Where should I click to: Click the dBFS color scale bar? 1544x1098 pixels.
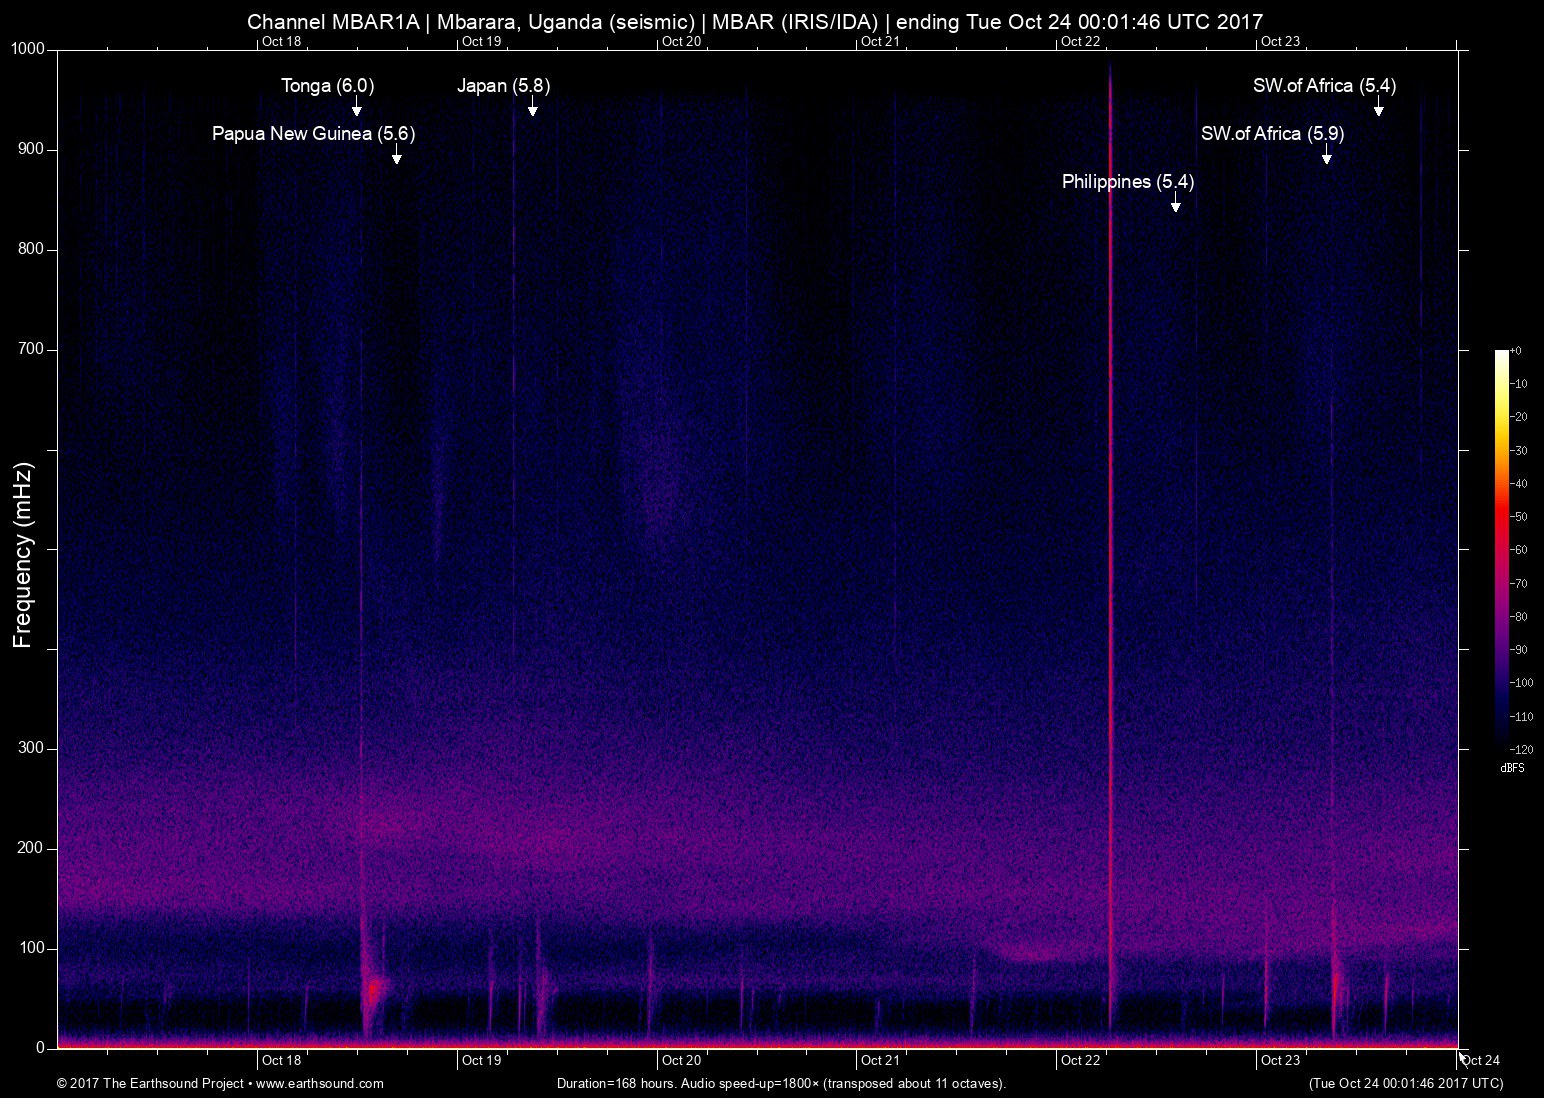(1501, 548)
